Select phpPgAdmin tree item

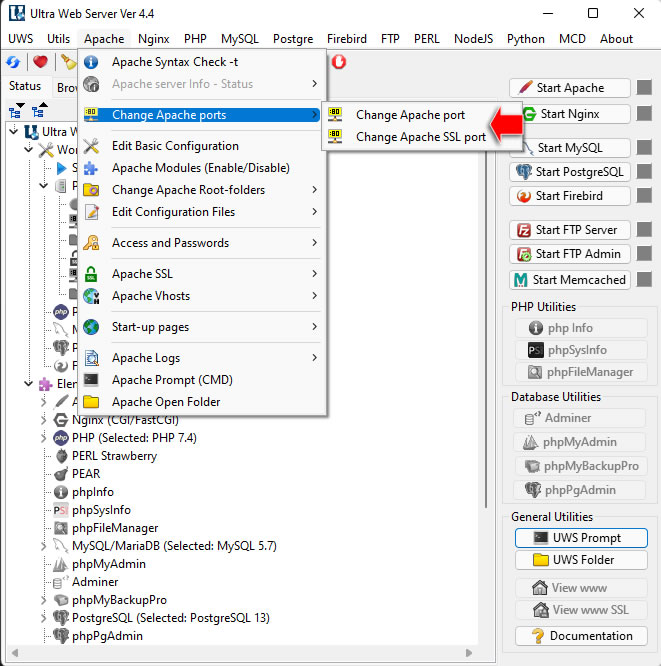pos(107,636)
